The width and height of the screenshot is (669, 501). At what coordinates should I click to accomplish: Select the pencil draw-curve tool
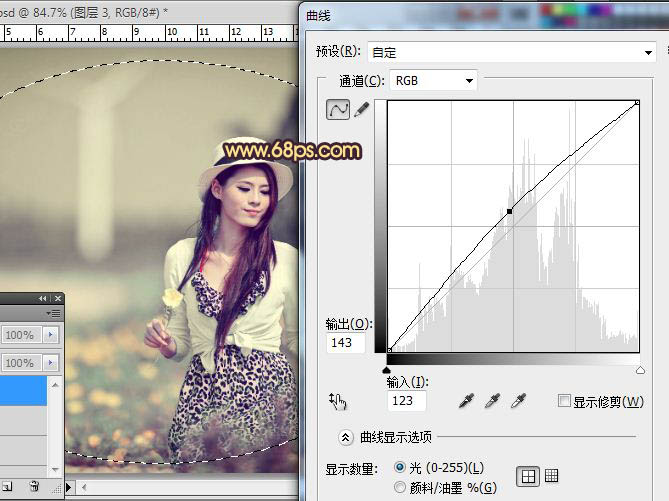(x=361, y=110)
